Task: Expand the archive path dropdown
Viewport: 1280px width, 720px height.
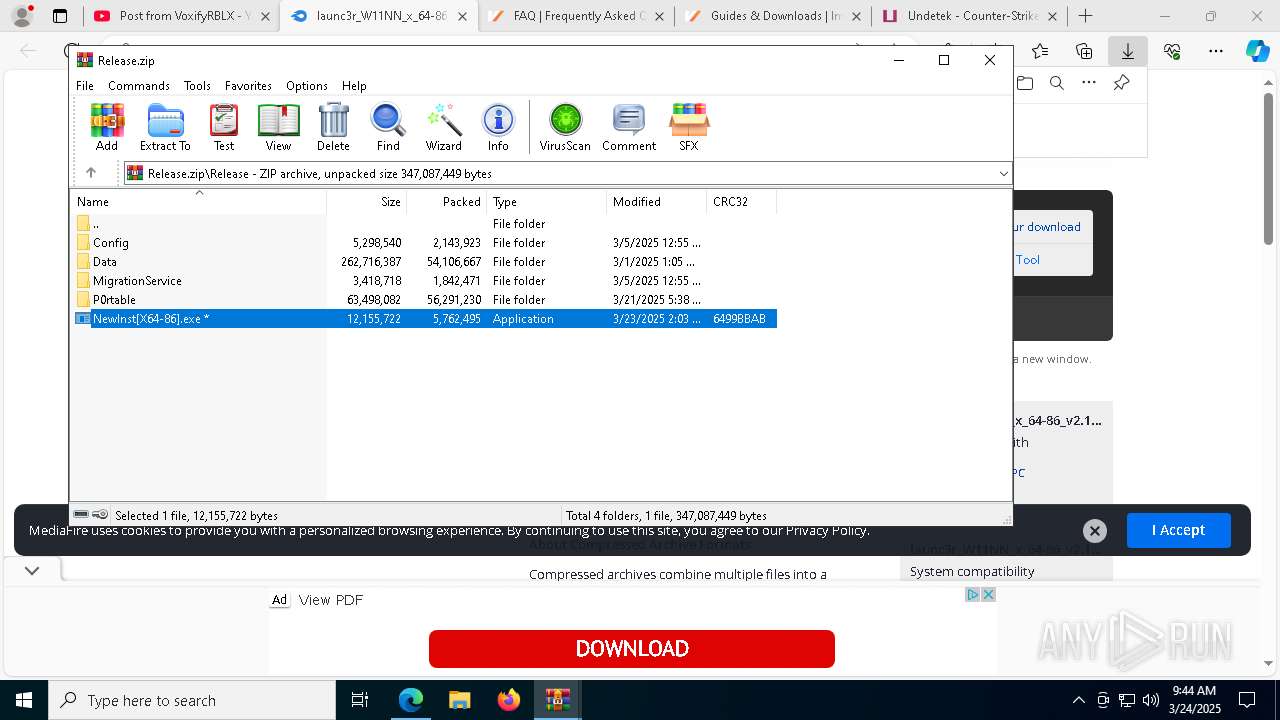Action: pos(1003,173)
